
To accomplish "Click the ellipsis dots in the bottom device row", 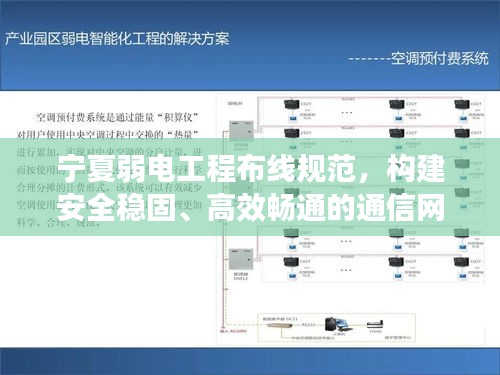I will coord(346,270).
